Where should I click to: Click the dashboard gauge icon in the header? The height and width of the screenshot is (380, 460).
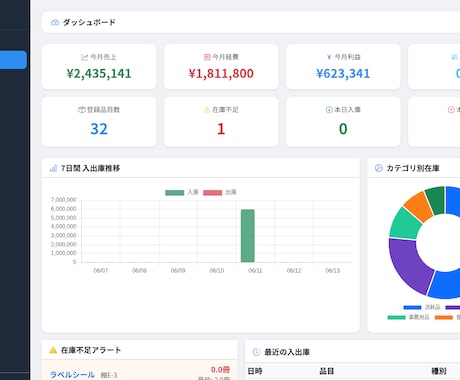point(55,22)
